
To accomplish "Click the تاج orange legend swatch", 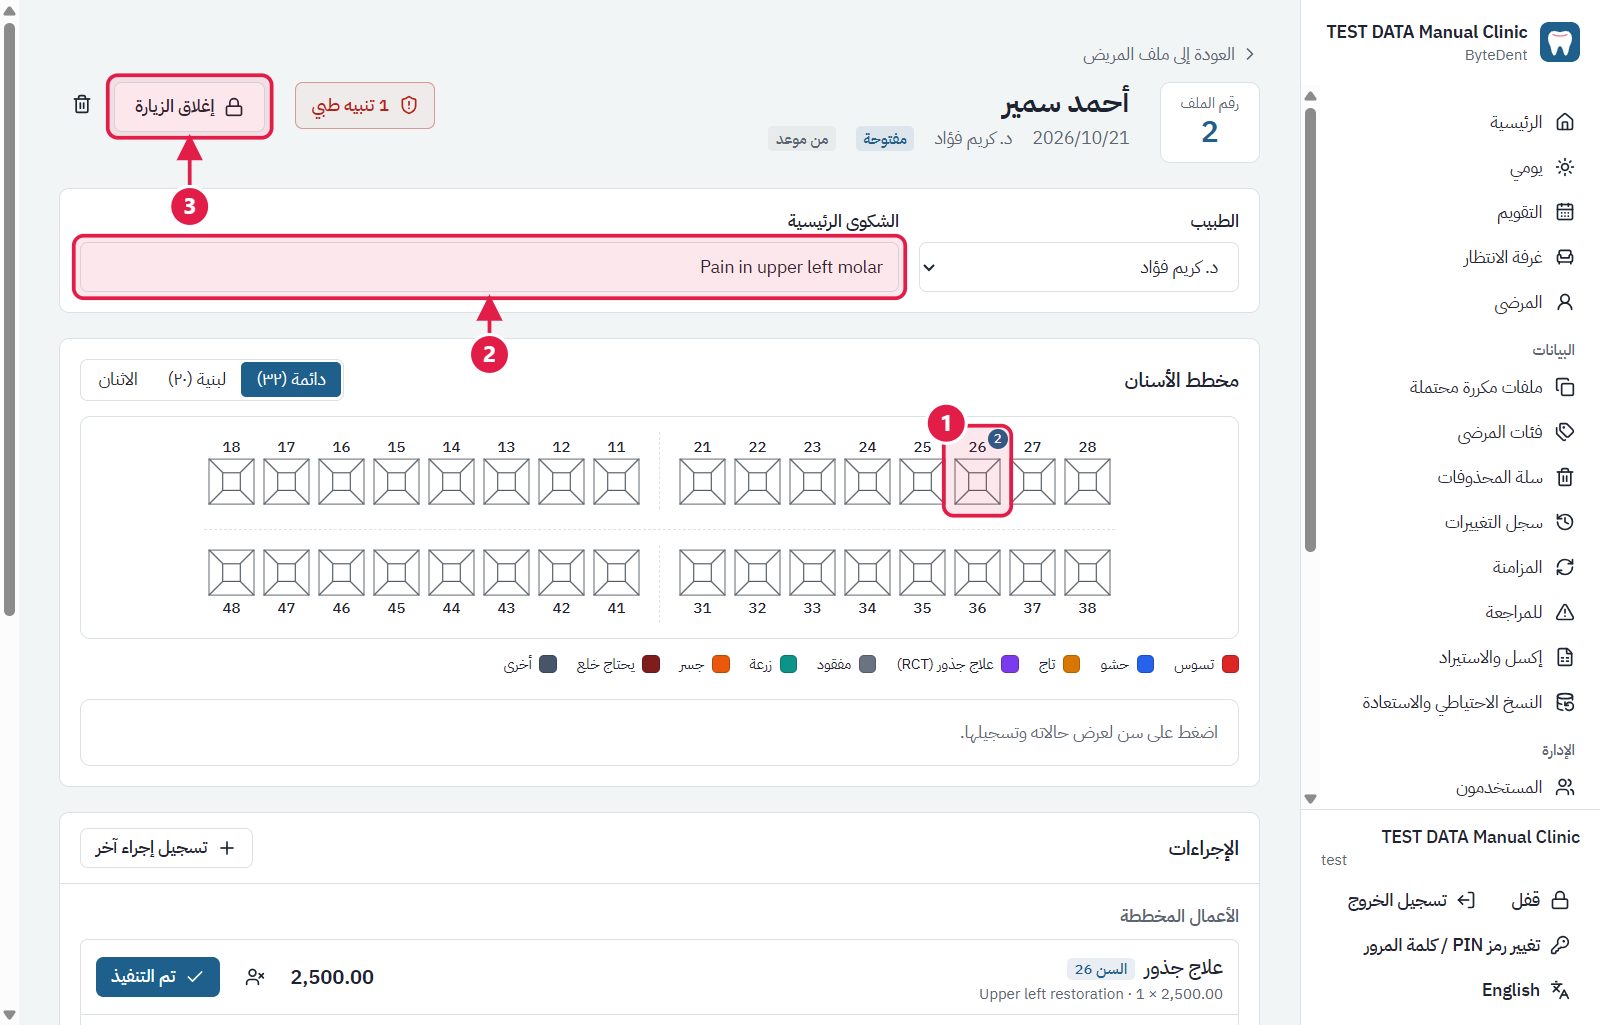I will click(x=1071, y=664).
